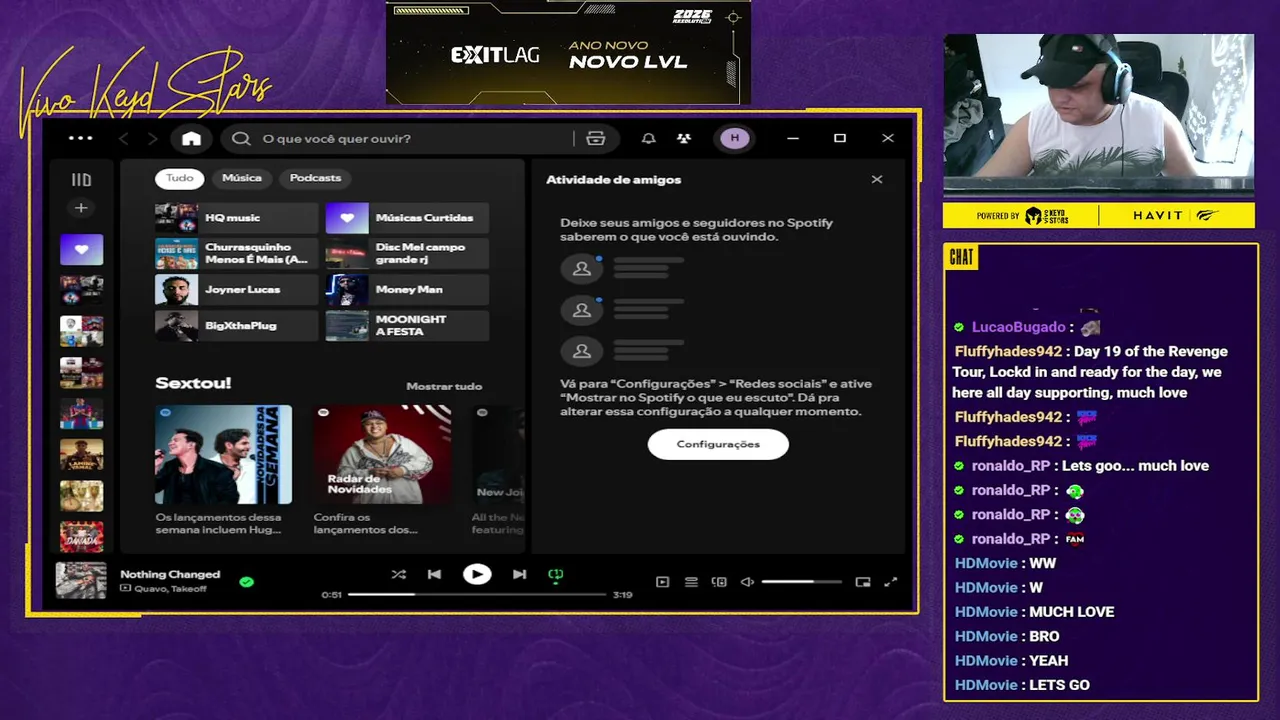1280x720 pixels.
Task: Select the Tudo filter chip
Action: 180,178
